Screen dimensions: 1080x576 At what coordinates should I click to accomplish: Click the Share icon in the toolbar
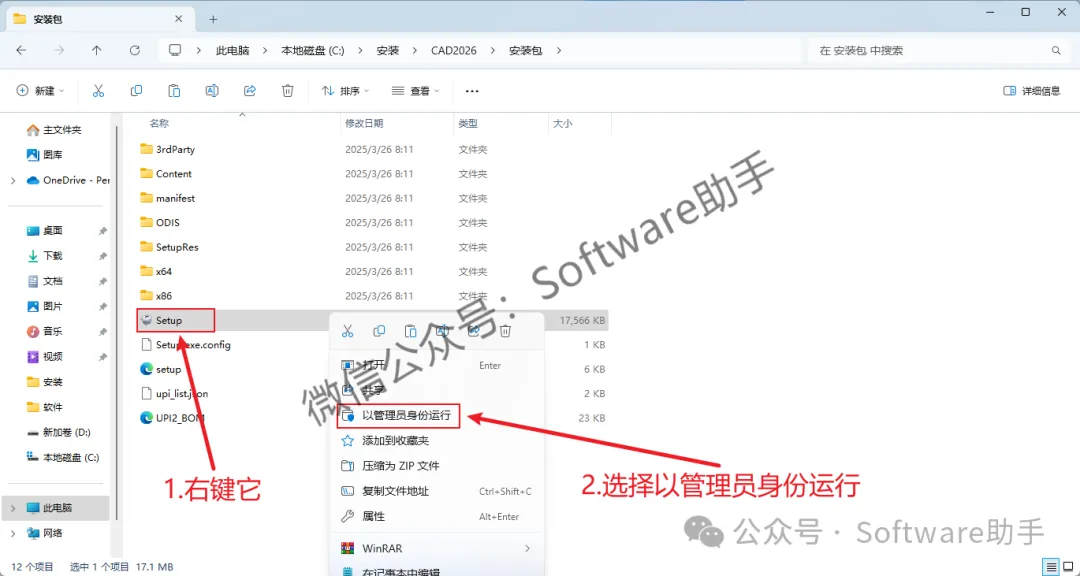(250, 90)
